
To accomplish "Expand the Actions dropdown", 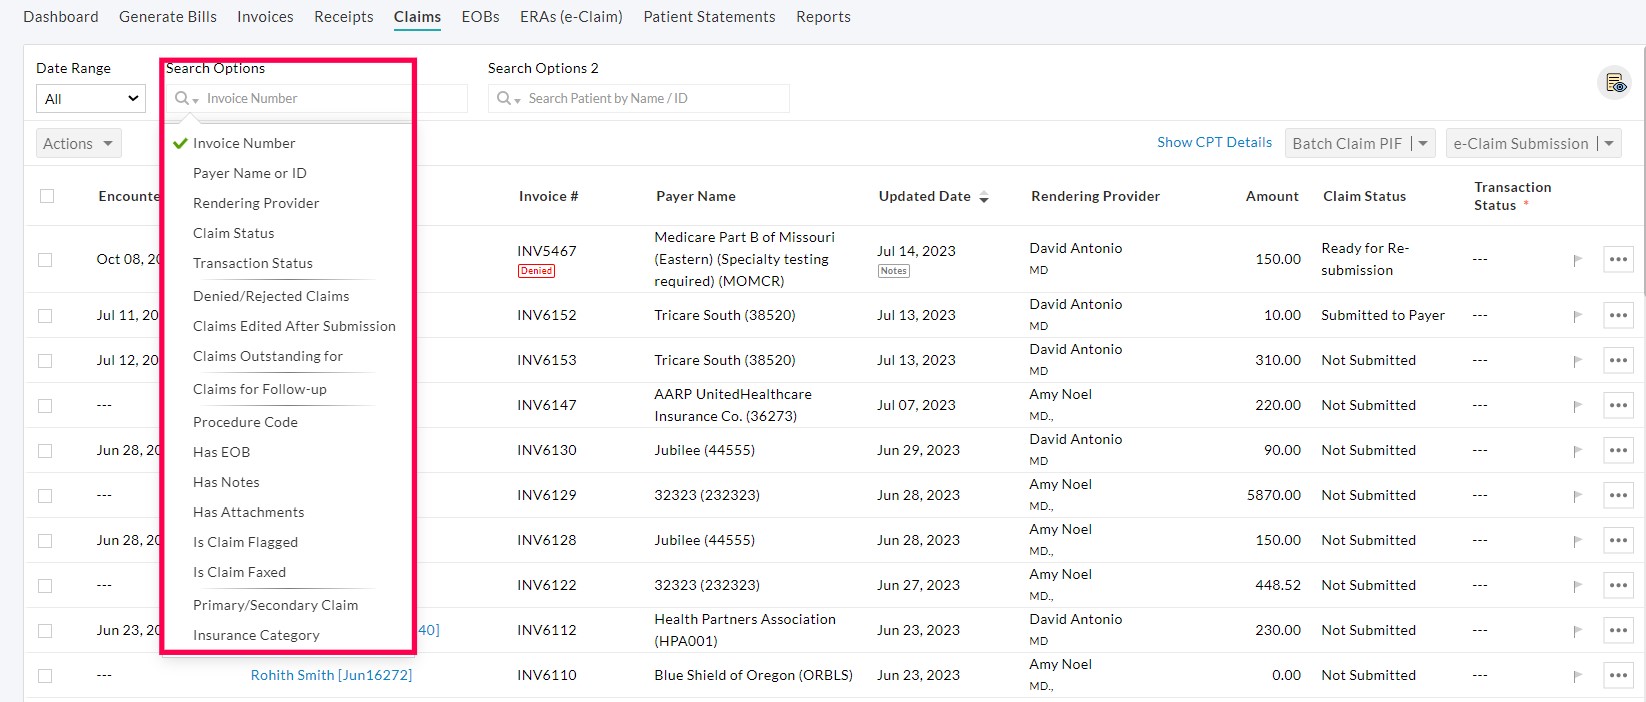I will 78,144.
